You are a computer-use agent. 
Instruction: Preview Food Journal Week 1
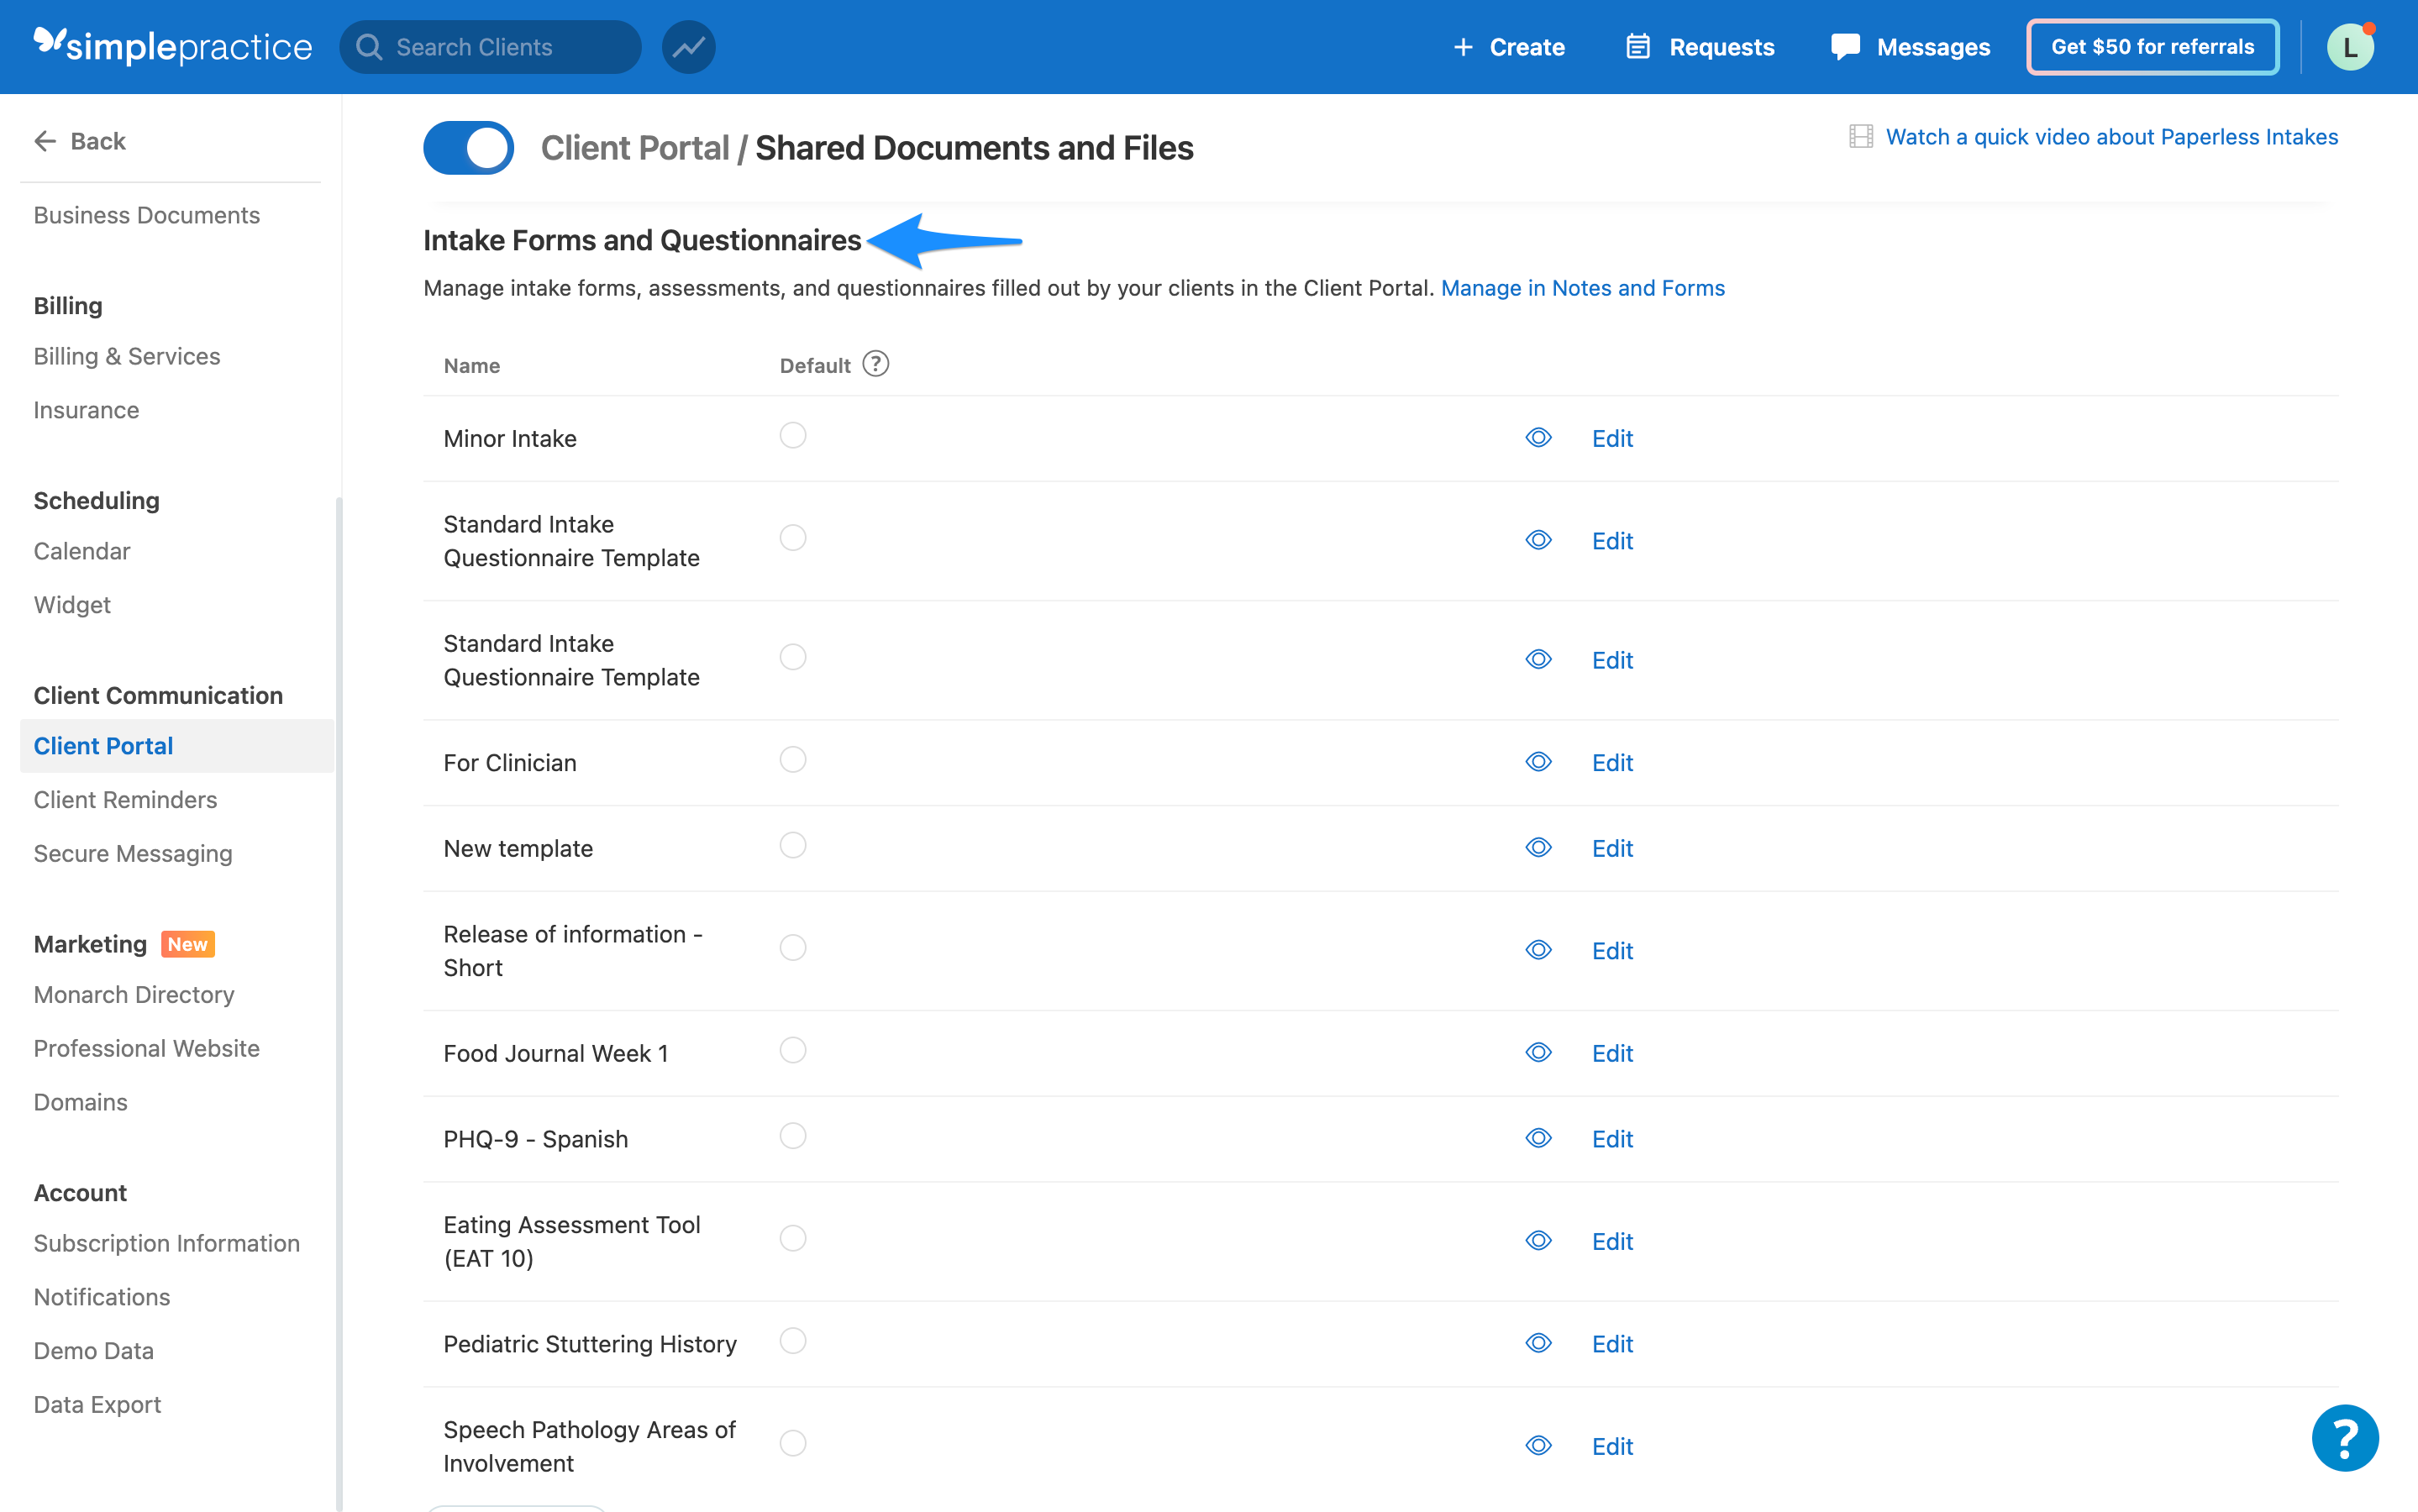1538,1053
